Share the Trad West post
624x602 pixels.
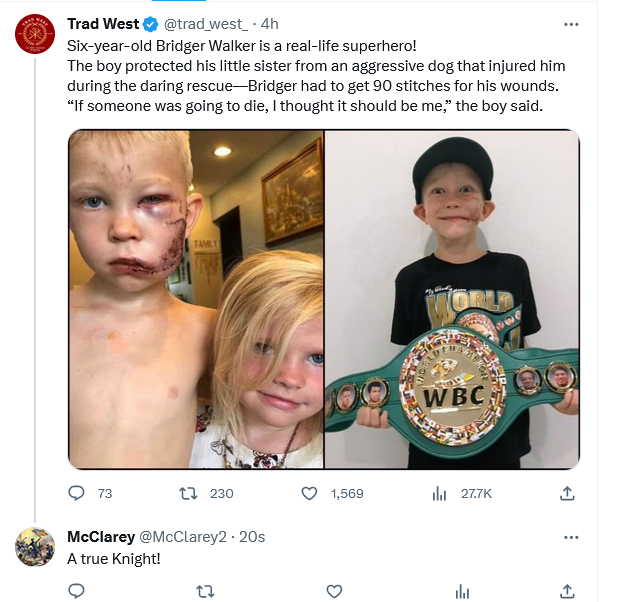[x=567, y=493]
